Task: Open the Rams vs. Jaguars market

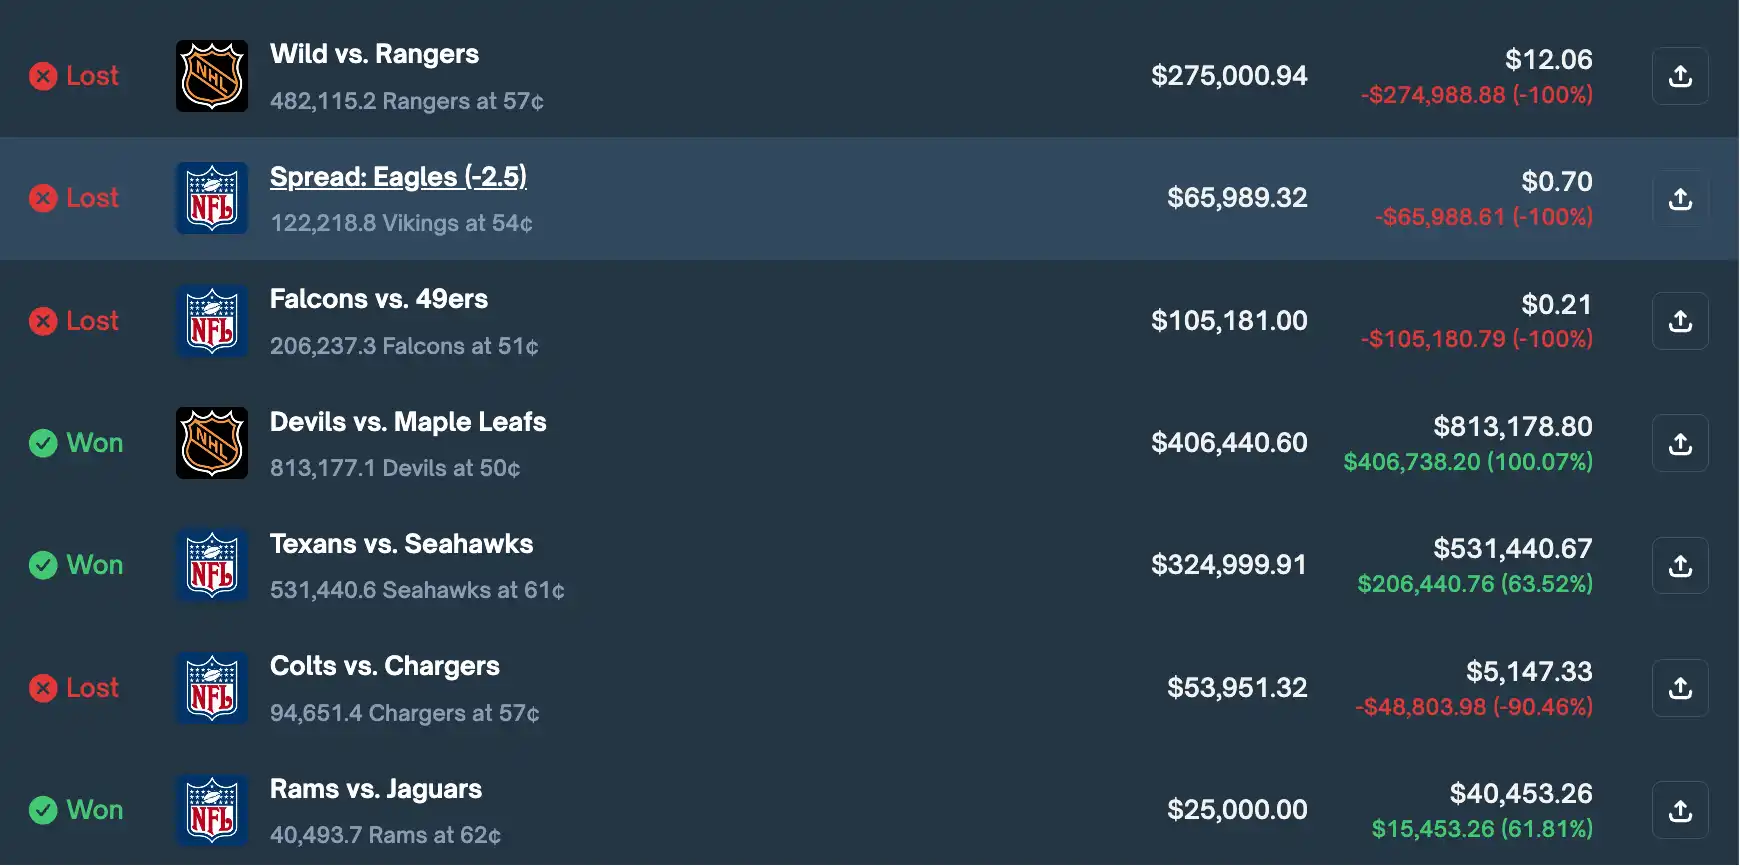Action: (x=376, y=789)
